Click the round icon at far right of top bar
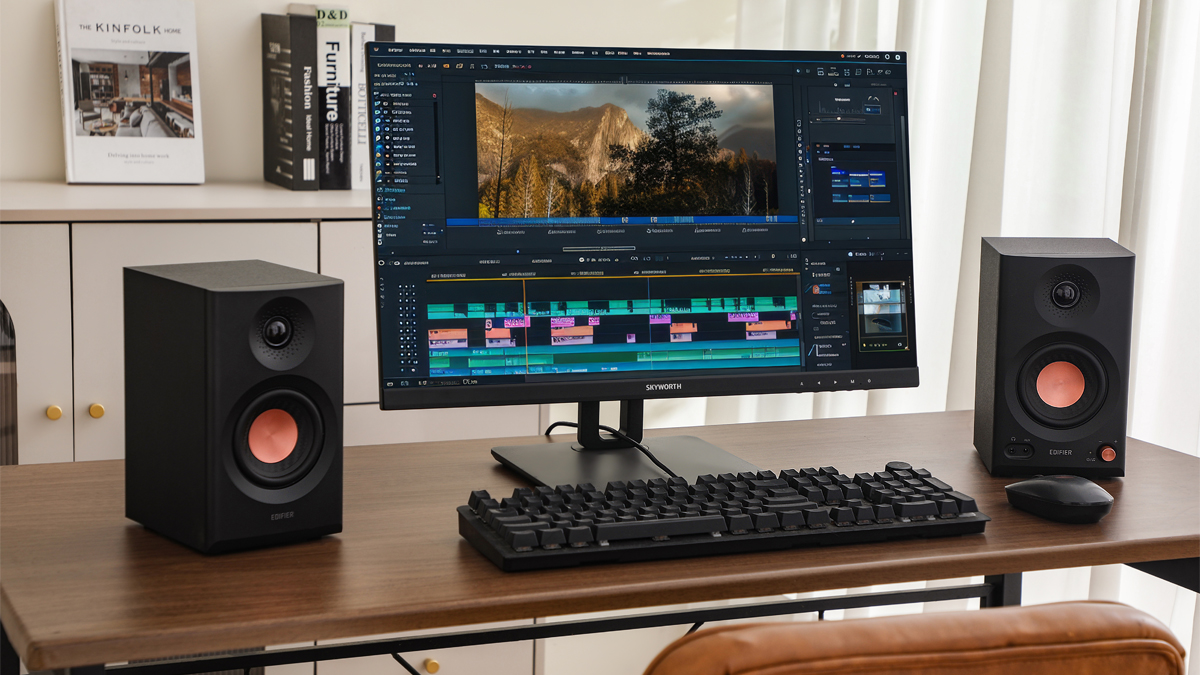This screenshot has height=675, width=1200. [x=897, y=56]
